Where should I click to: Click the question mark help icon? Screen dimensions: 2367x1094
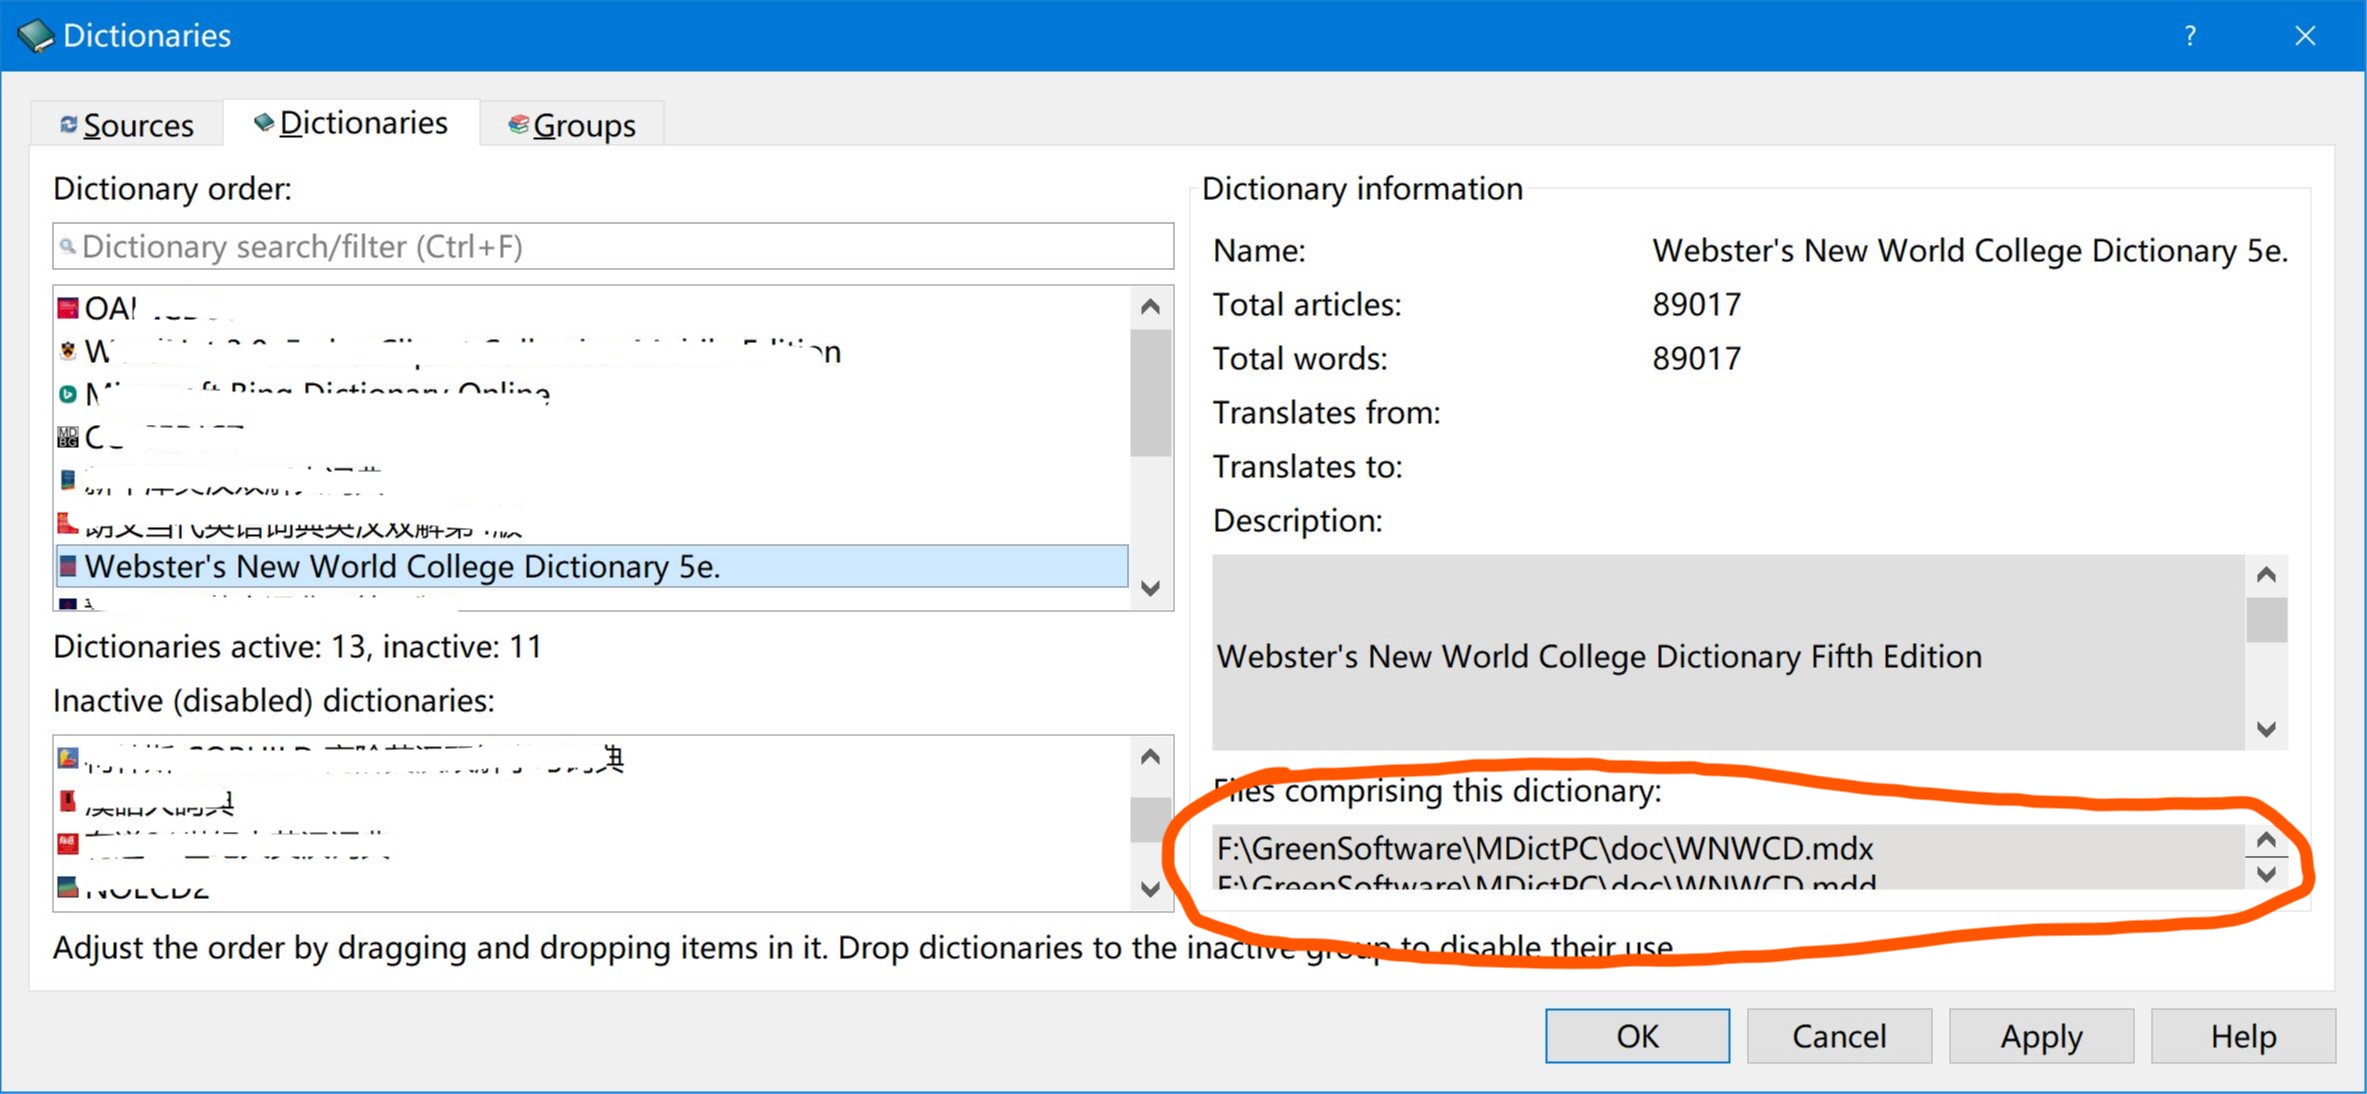coord(2190,35)
